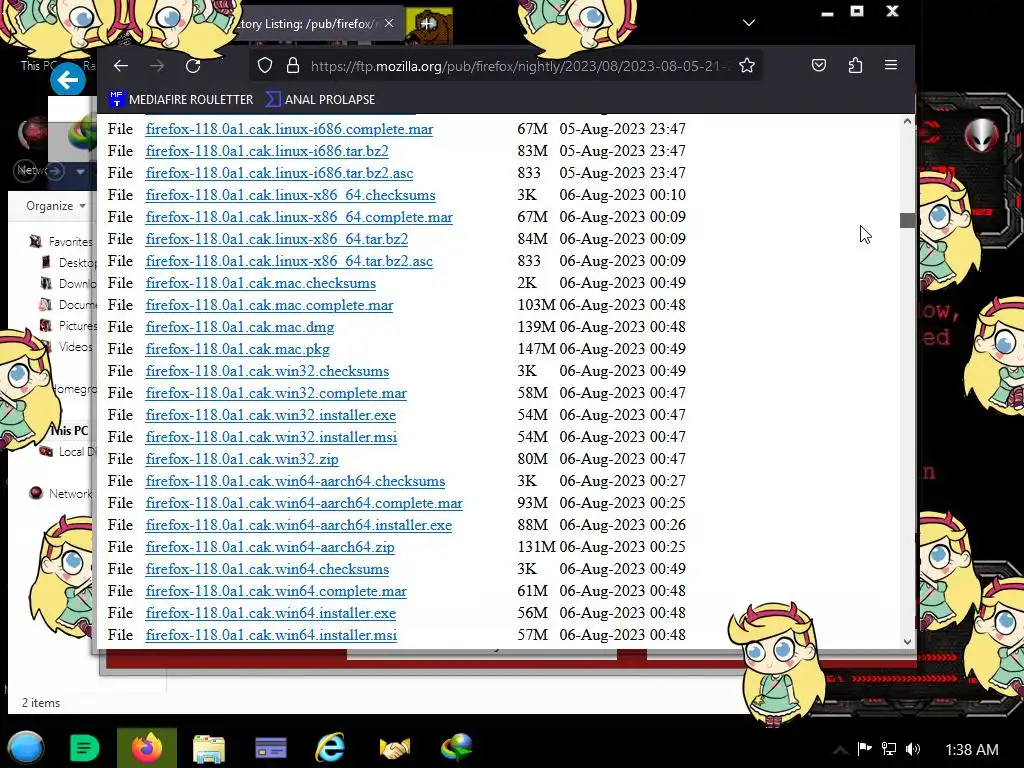This screenshot has height=768, width=1024.
Task: Open handshake icon on taskbar
Action: [394, 748]
